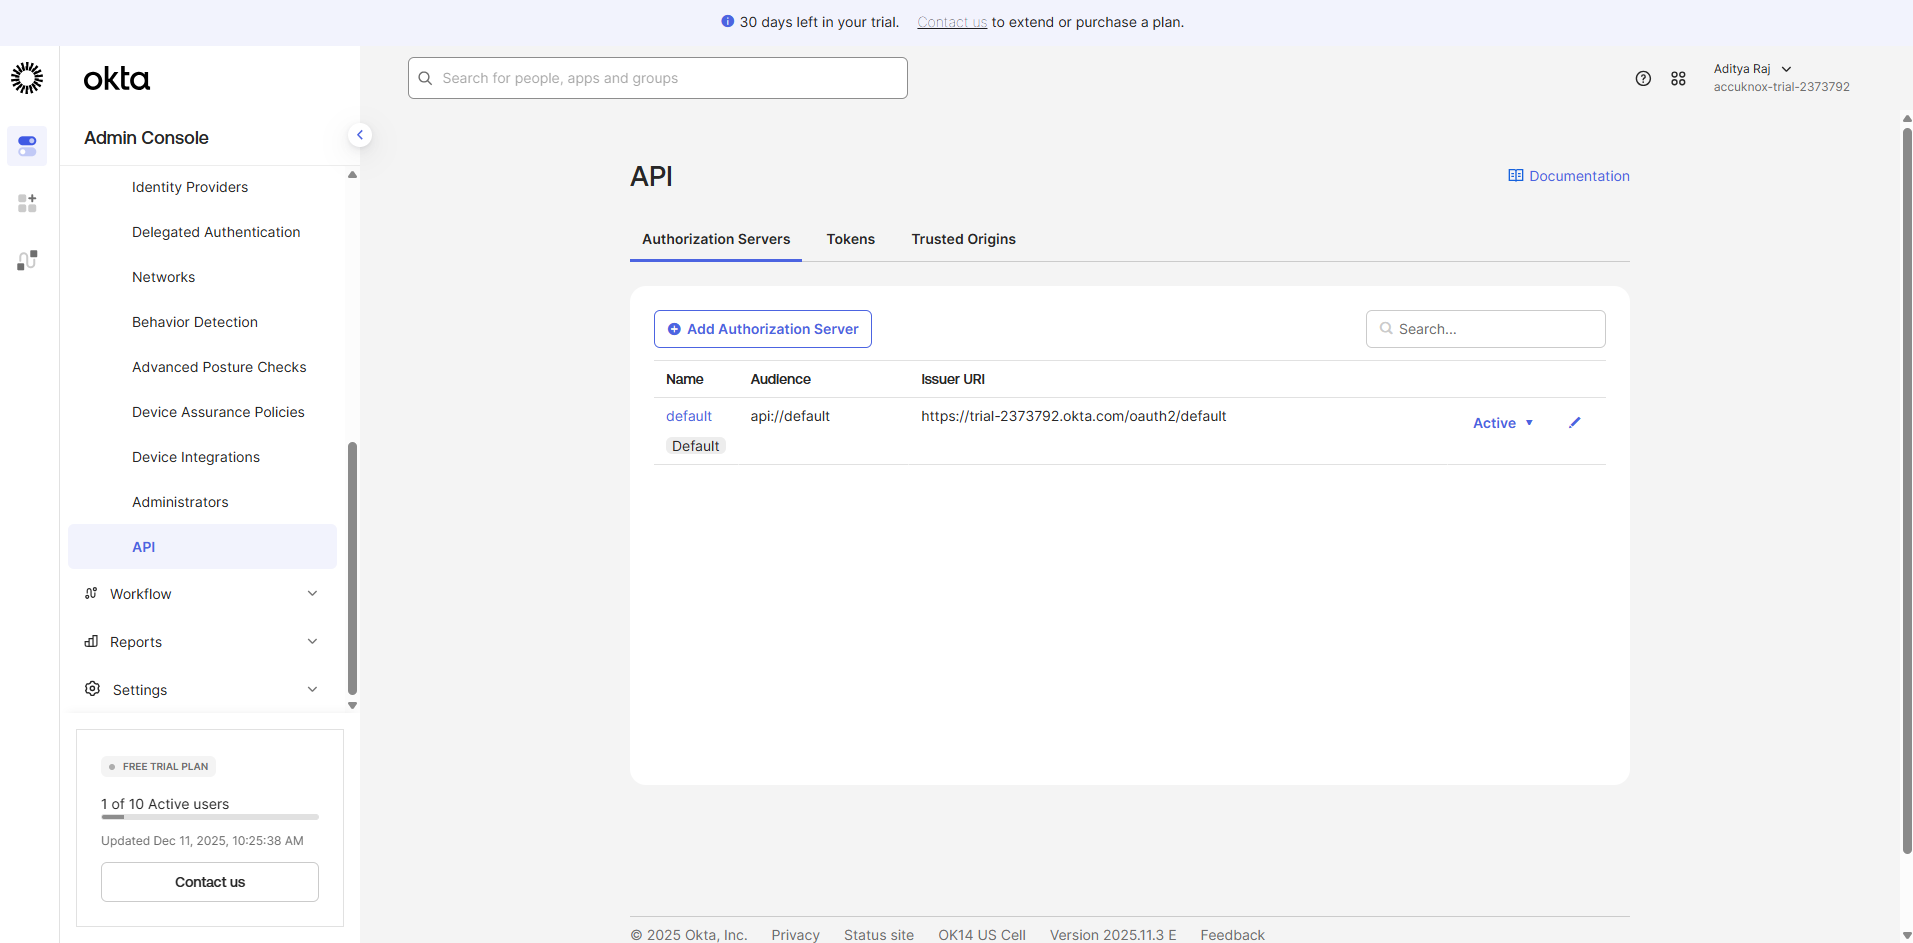Switch to the Trusted Origins tab
The width and height of the screenshot is (1913, 943).
963,239
